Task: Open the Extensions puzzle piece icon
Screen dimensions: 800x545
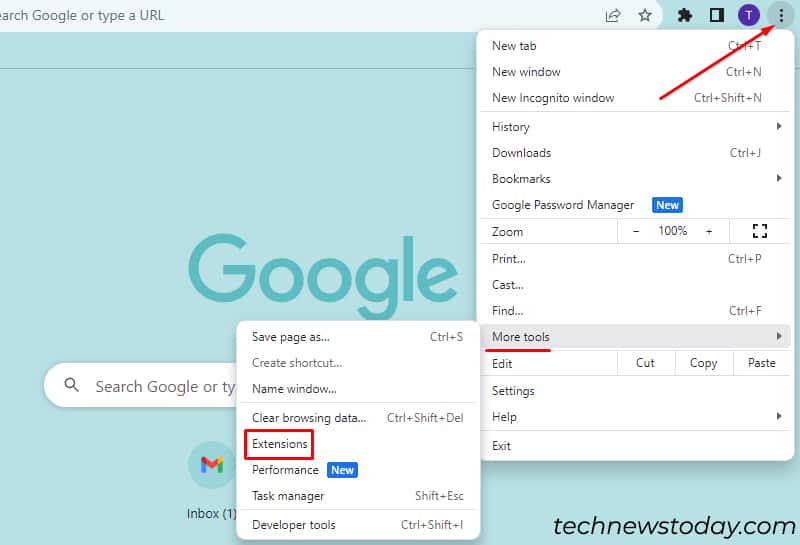Action: pos(685,15)
